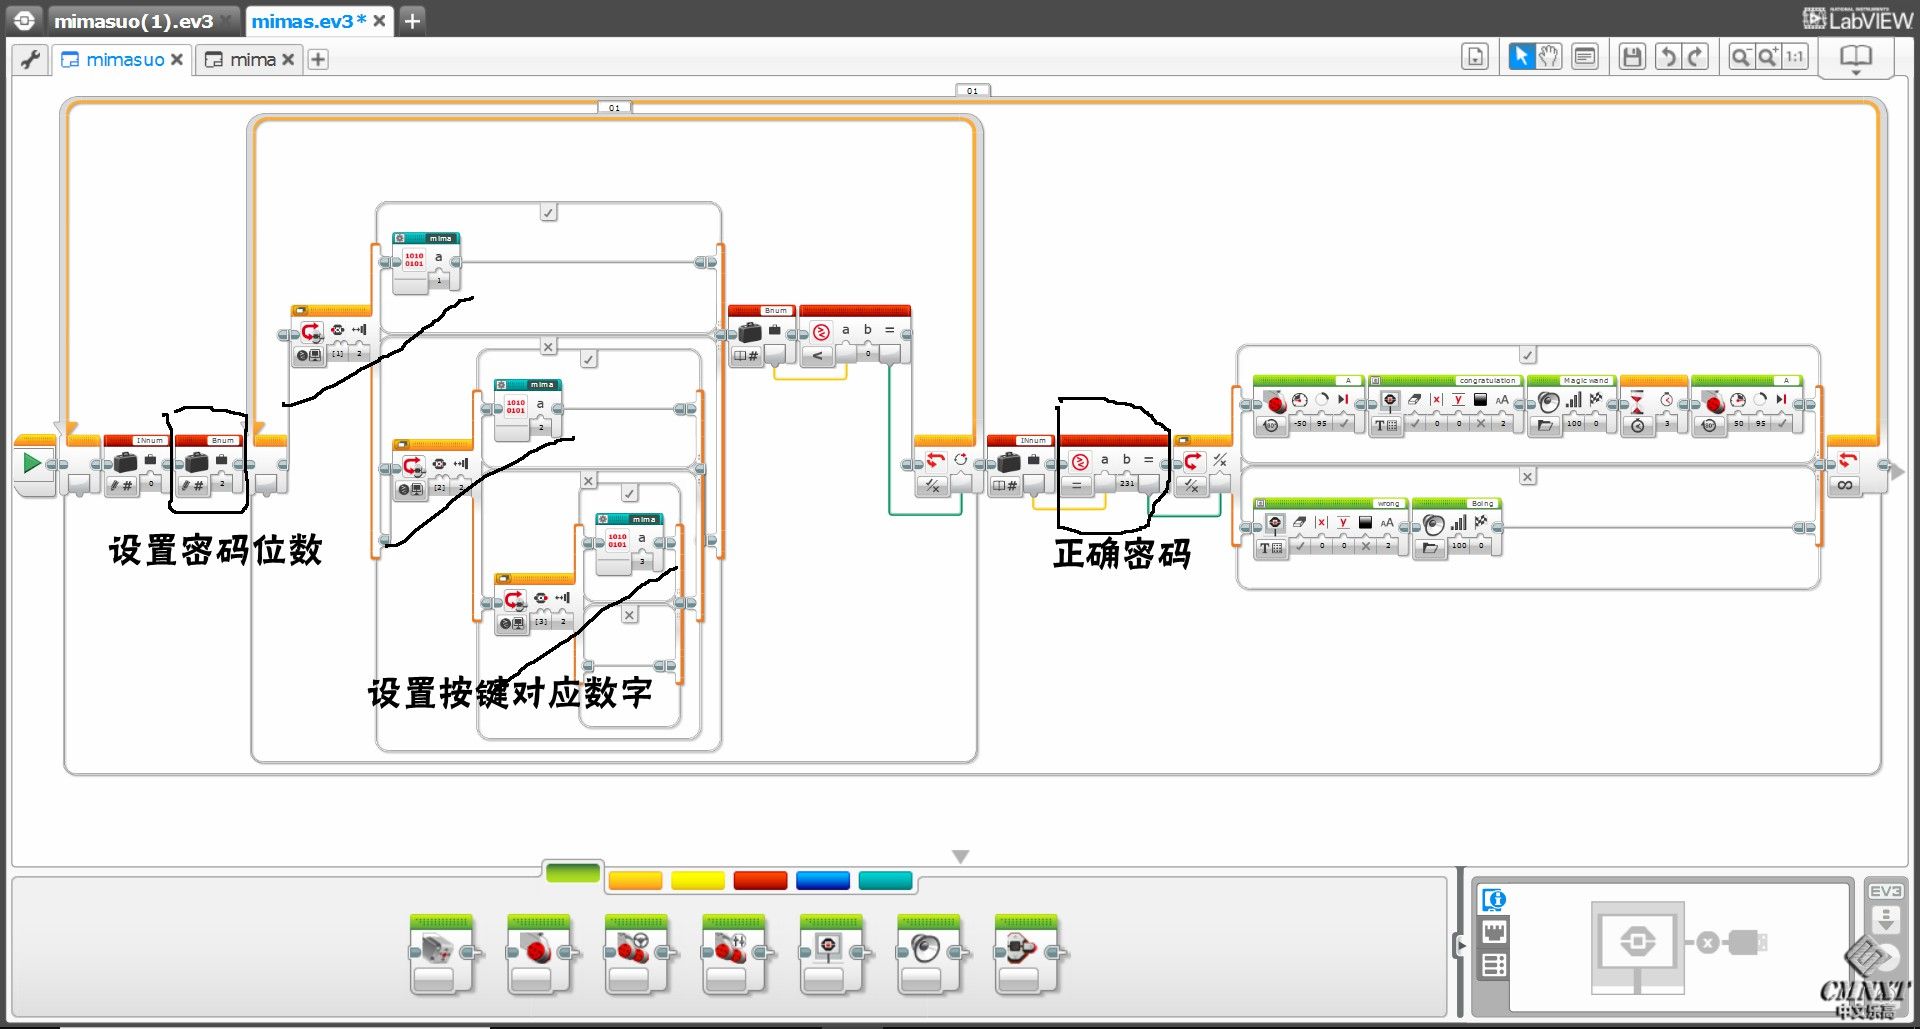
Task: Open mode selector on congratulation display block
Action: (1385, 425)
